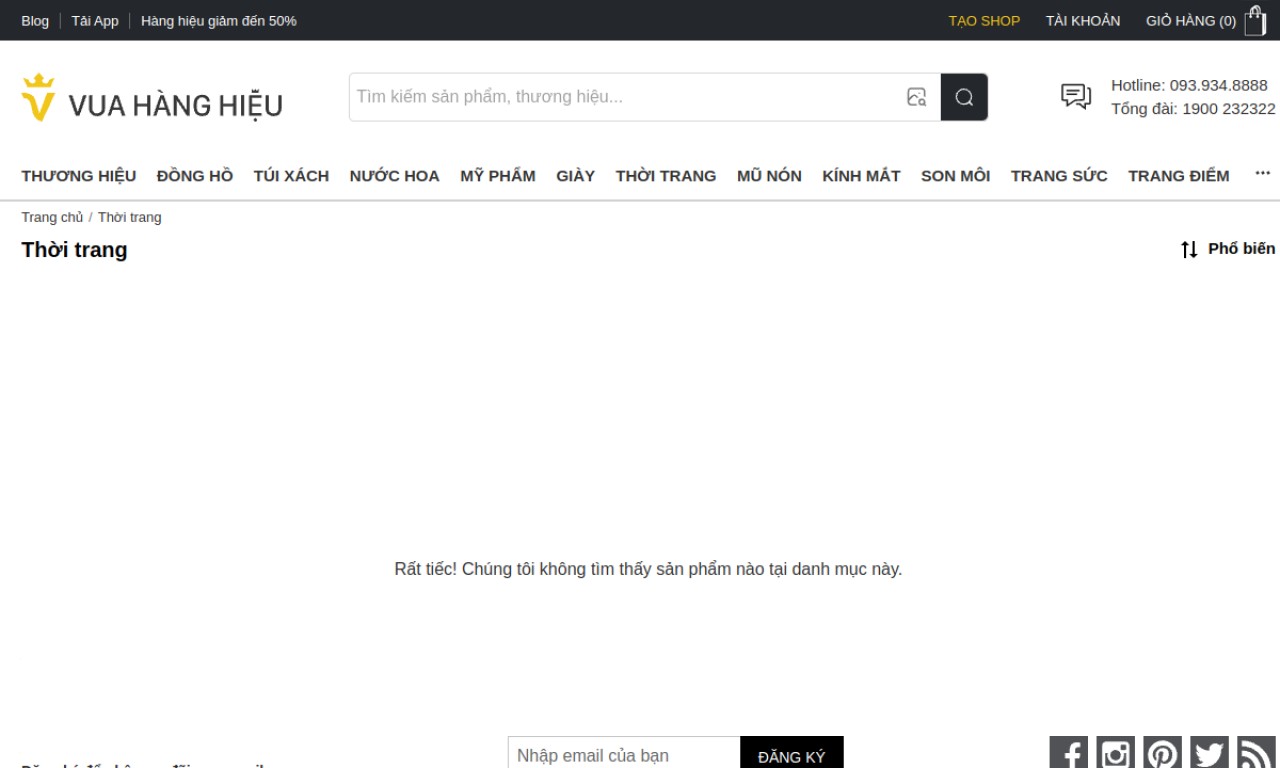
Task: Click the magnifier search button
Action: (x=964, y=97)
